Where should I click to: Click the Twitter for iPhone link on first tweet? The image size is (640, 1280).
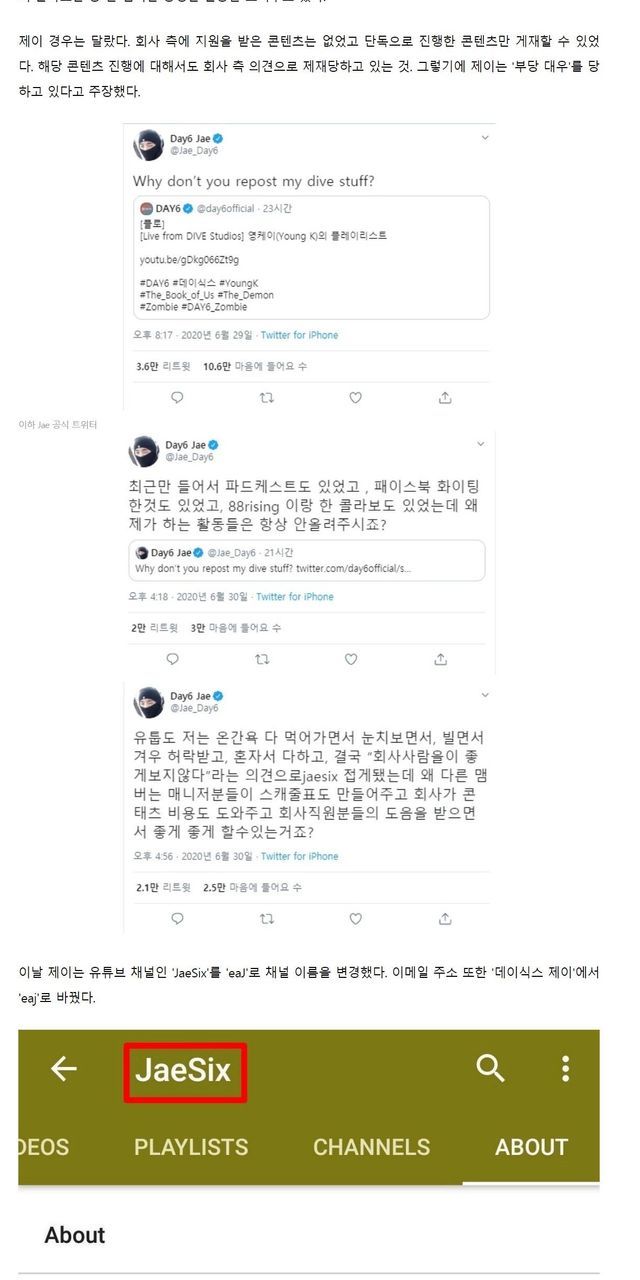pyautogui.click(x=299, y=335)
